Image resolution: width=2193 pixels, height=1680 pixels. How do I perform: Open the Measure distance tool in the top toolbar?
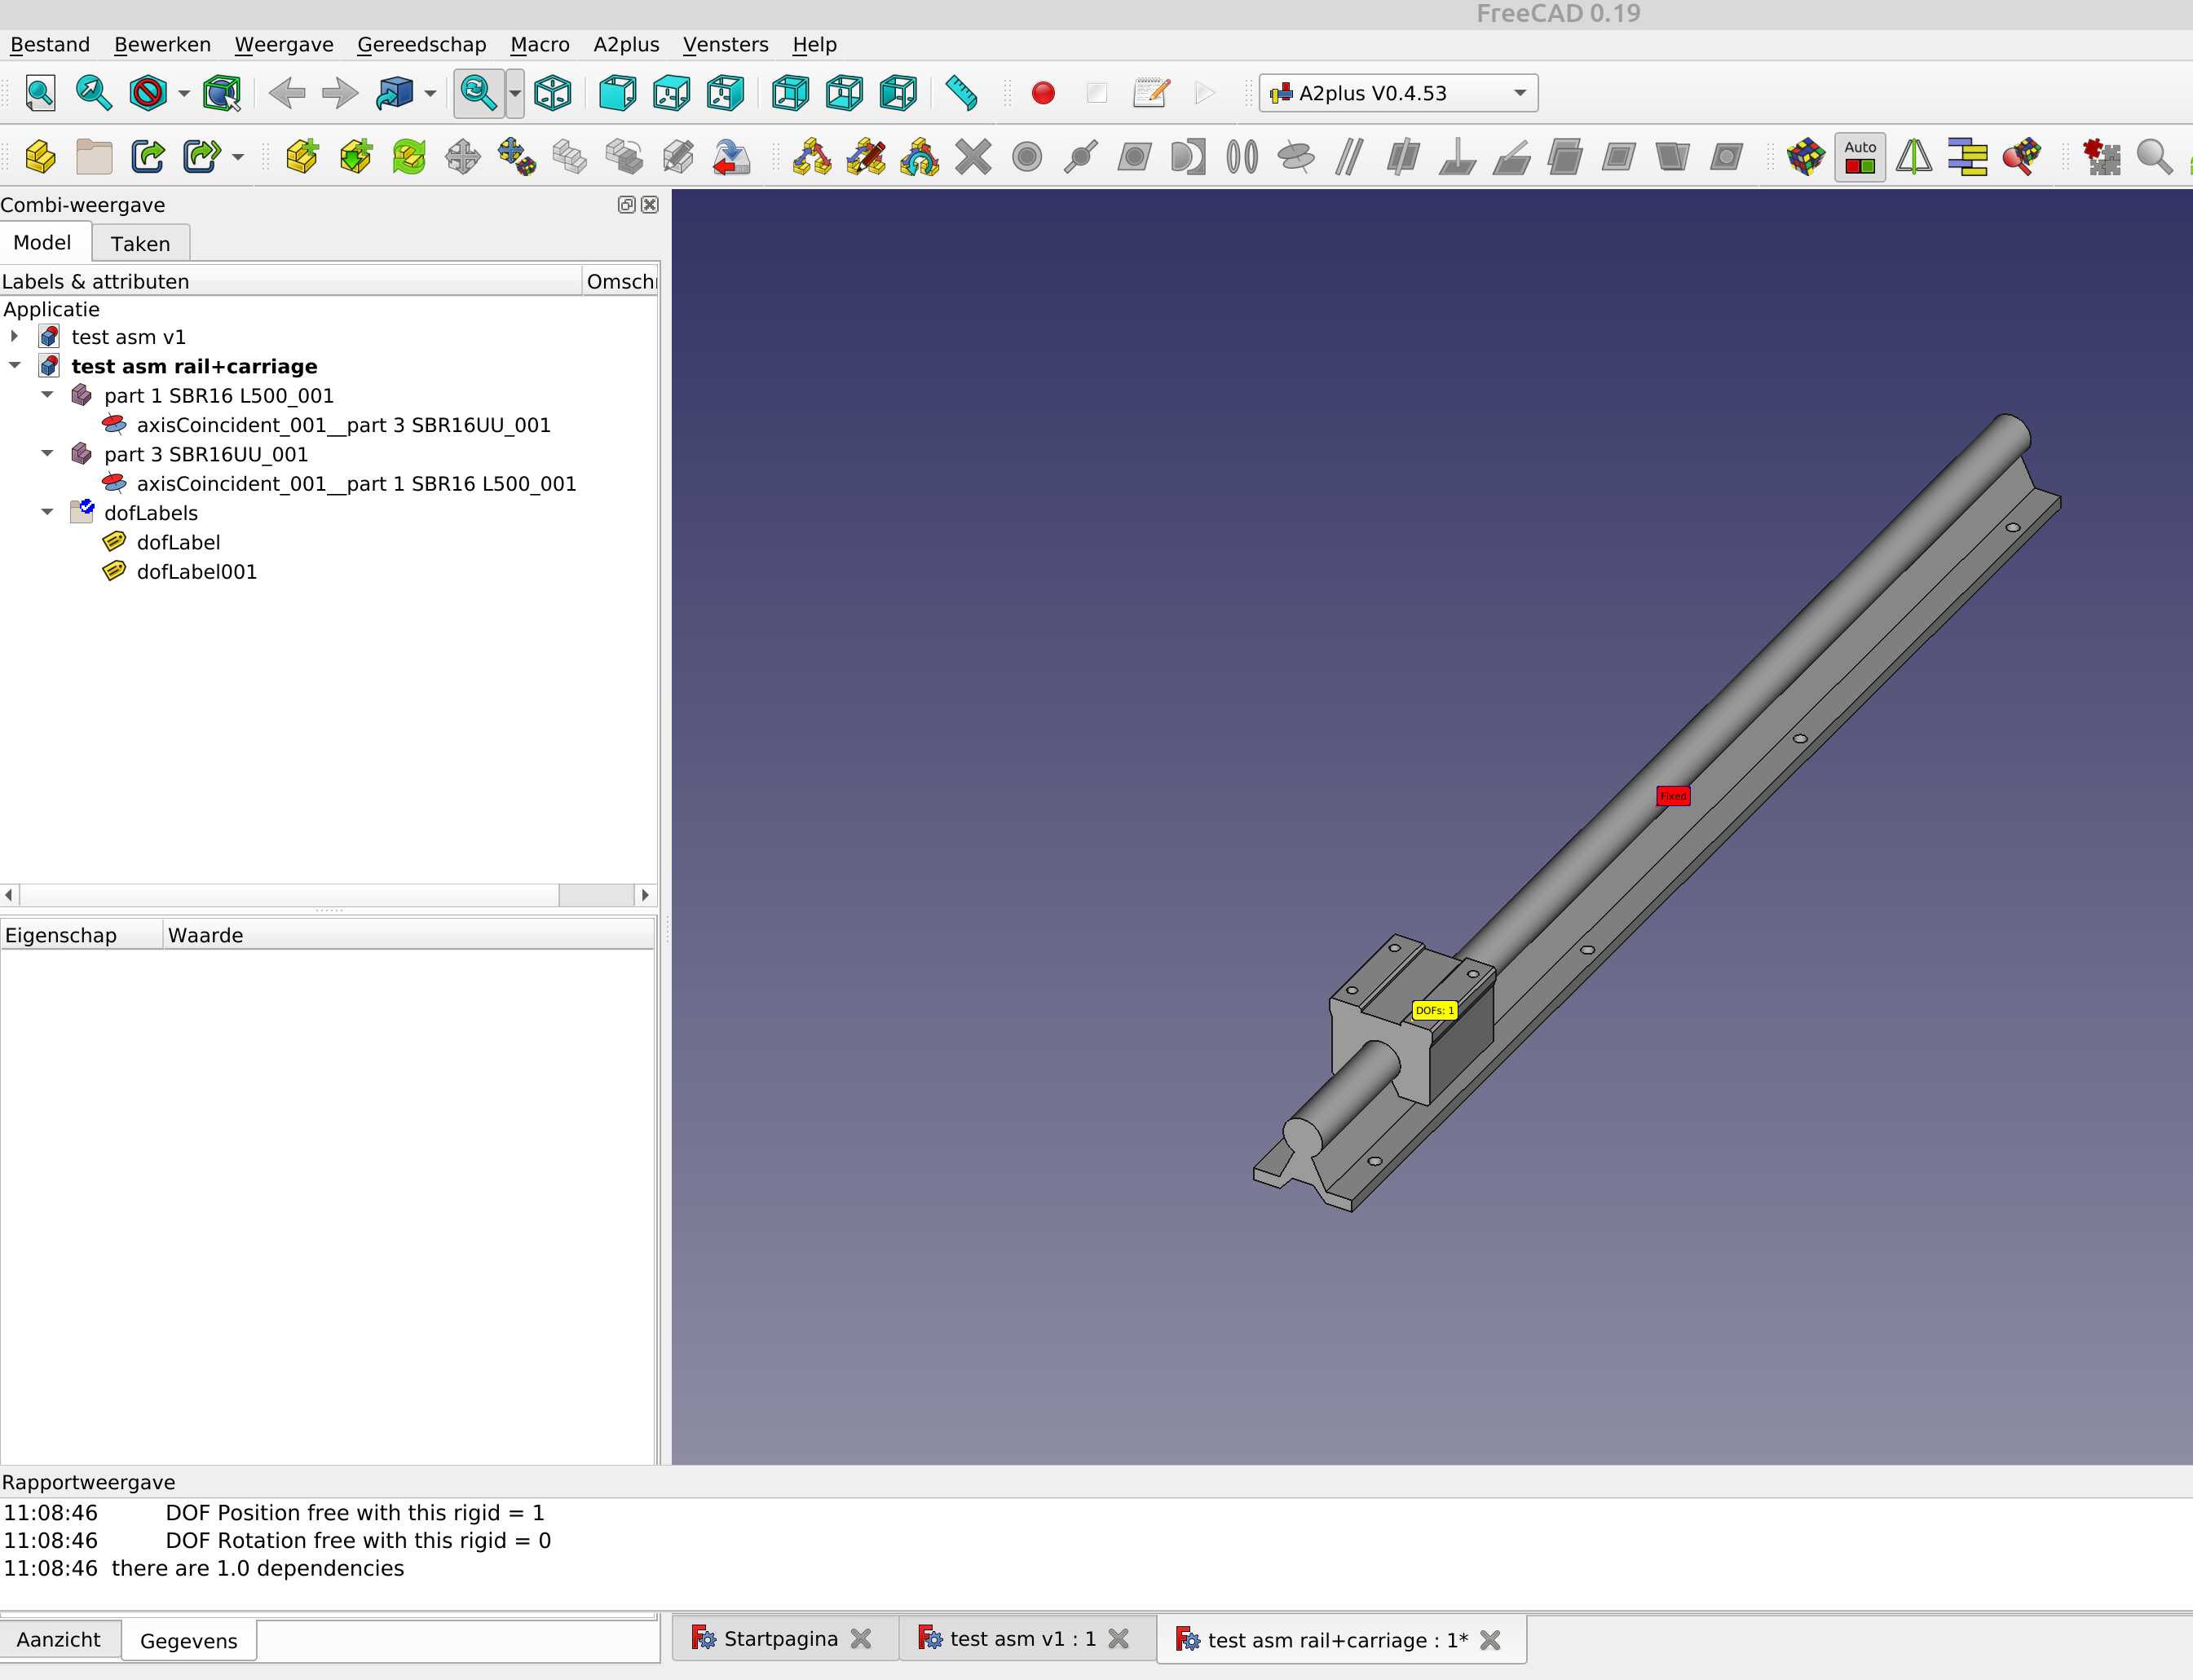962,92
